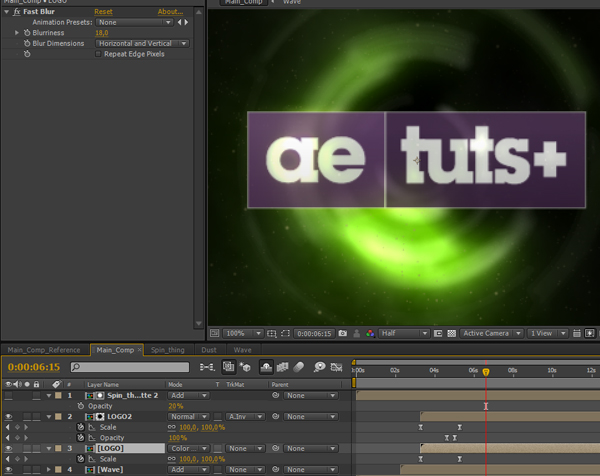This screenshot has width=600, height=476.
Task: Hide the LOGO2 layer with eye toggle
Action: [x=8, y=416]
